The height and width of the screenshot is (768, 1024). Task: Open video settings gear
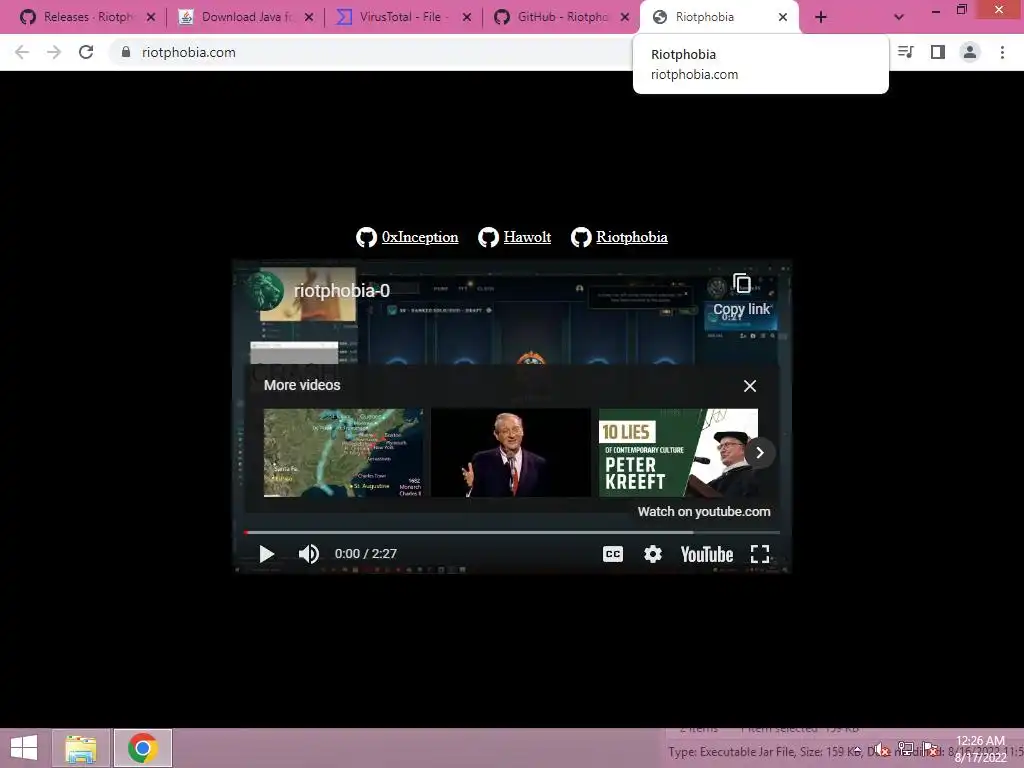point(652,554)
